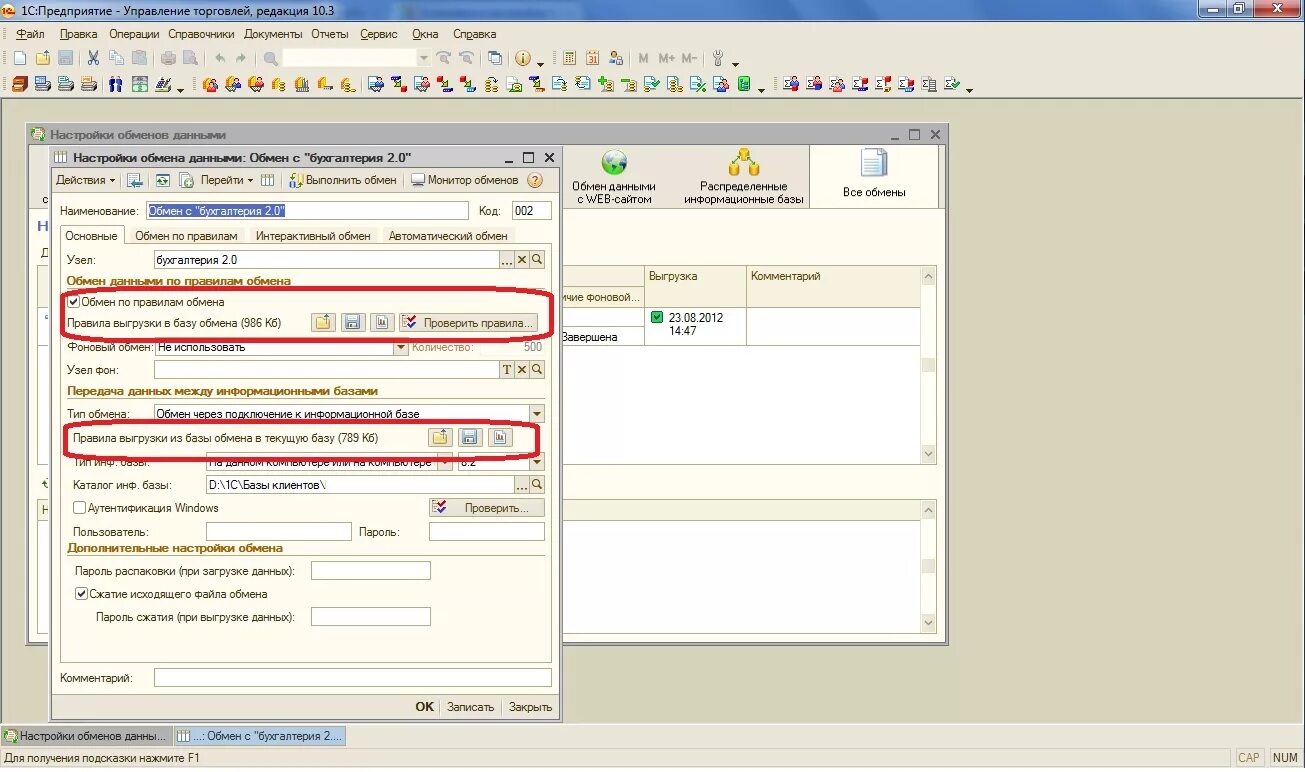Click the clear X button in Узел фон field
Image resolution: width=1305 pixels, height=772 pixels.
pyautogui.click(x=522, y=370)
